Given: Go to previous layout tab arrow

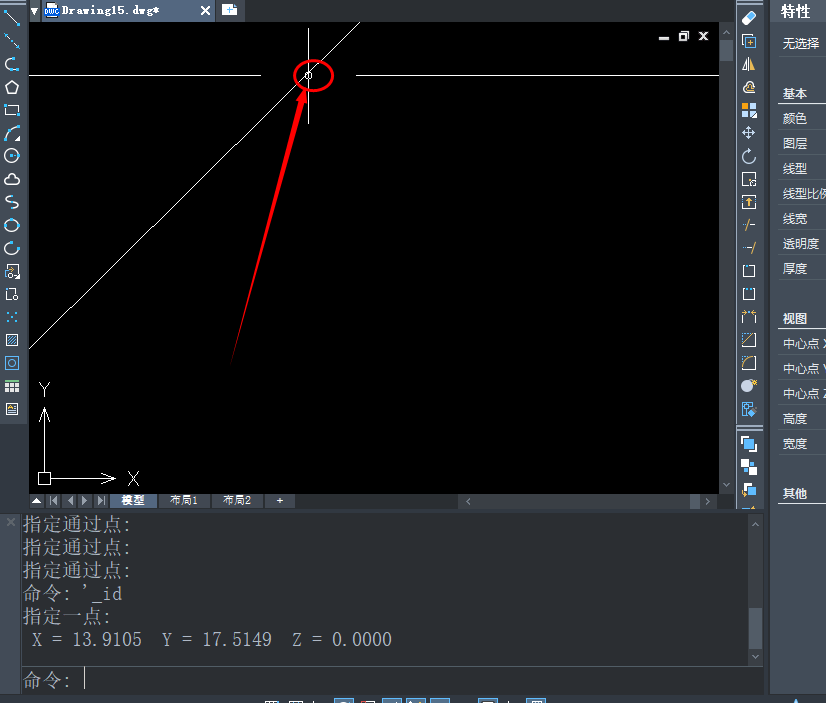Looking at the screenshot, I should click(x=71, y=500).
